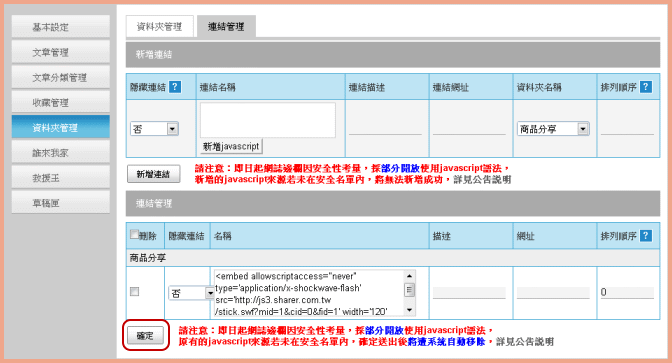This screenshot has width=672, height=363.
Task: Click scrollbar down arrow in embed code textarea
Action: 409,310
